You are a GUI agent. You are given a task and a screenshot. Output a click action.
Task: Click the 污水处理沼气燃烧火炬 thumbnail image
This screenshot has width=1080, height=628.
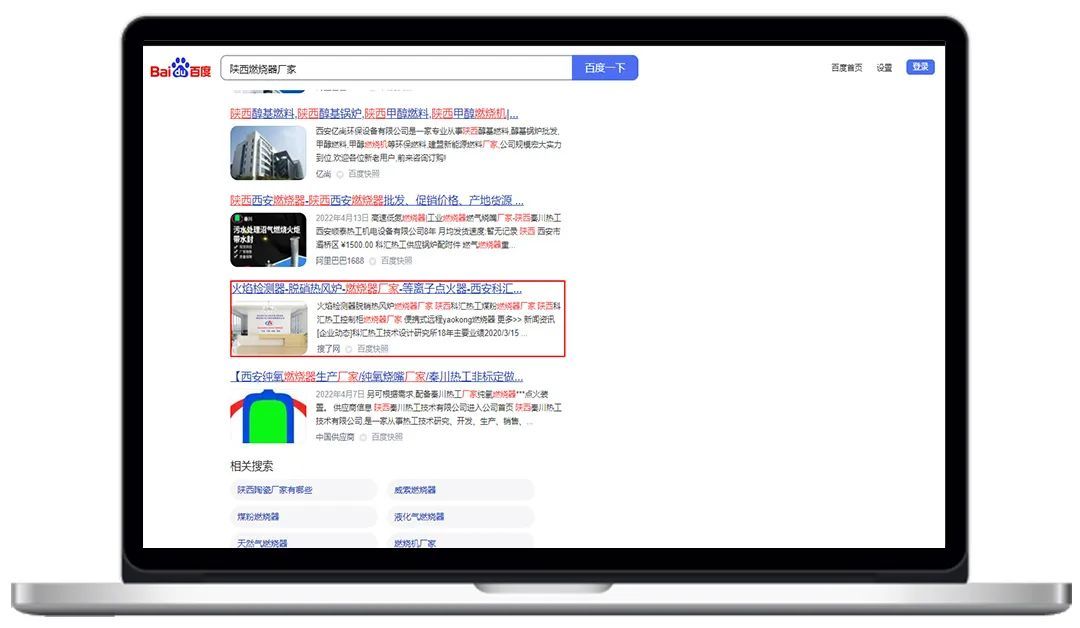coord(268,239)
